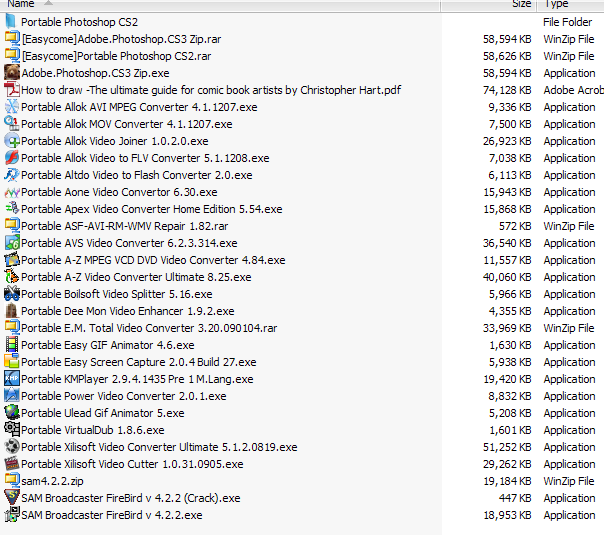The height and width of the screenshot is (535, 604).
Task: Click the Allok MOV Converter icon
Action: (x=12, y=123)
